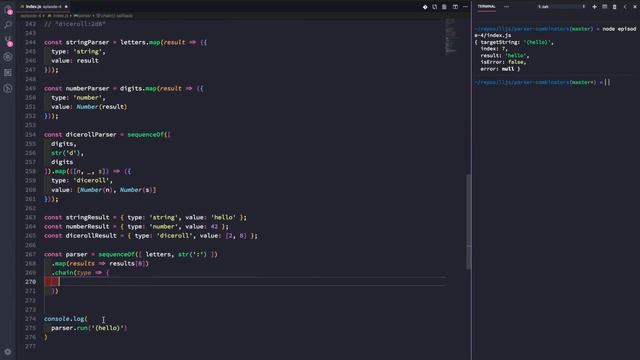Viewport: 640px width, 360px height.
Task: Click the 'error: null' terminal output line
Action: tap(500, 69)
